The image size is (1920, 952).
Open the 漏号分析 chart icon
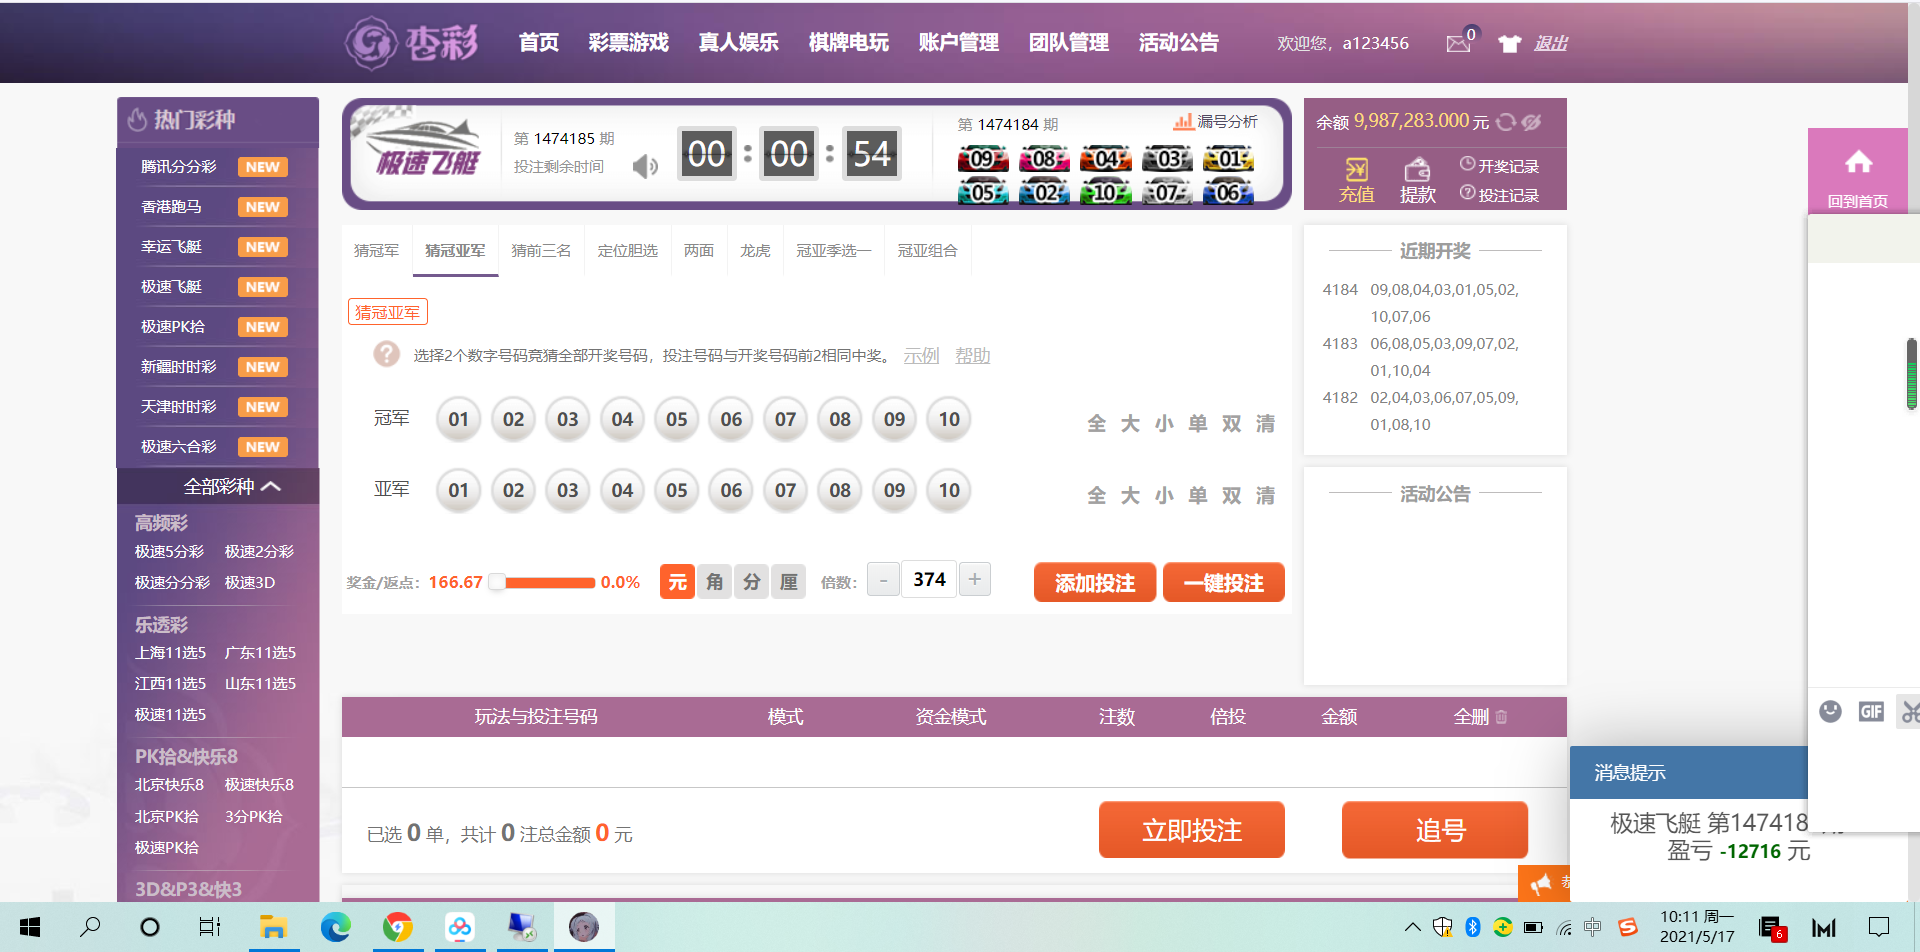click(1183, 121)
